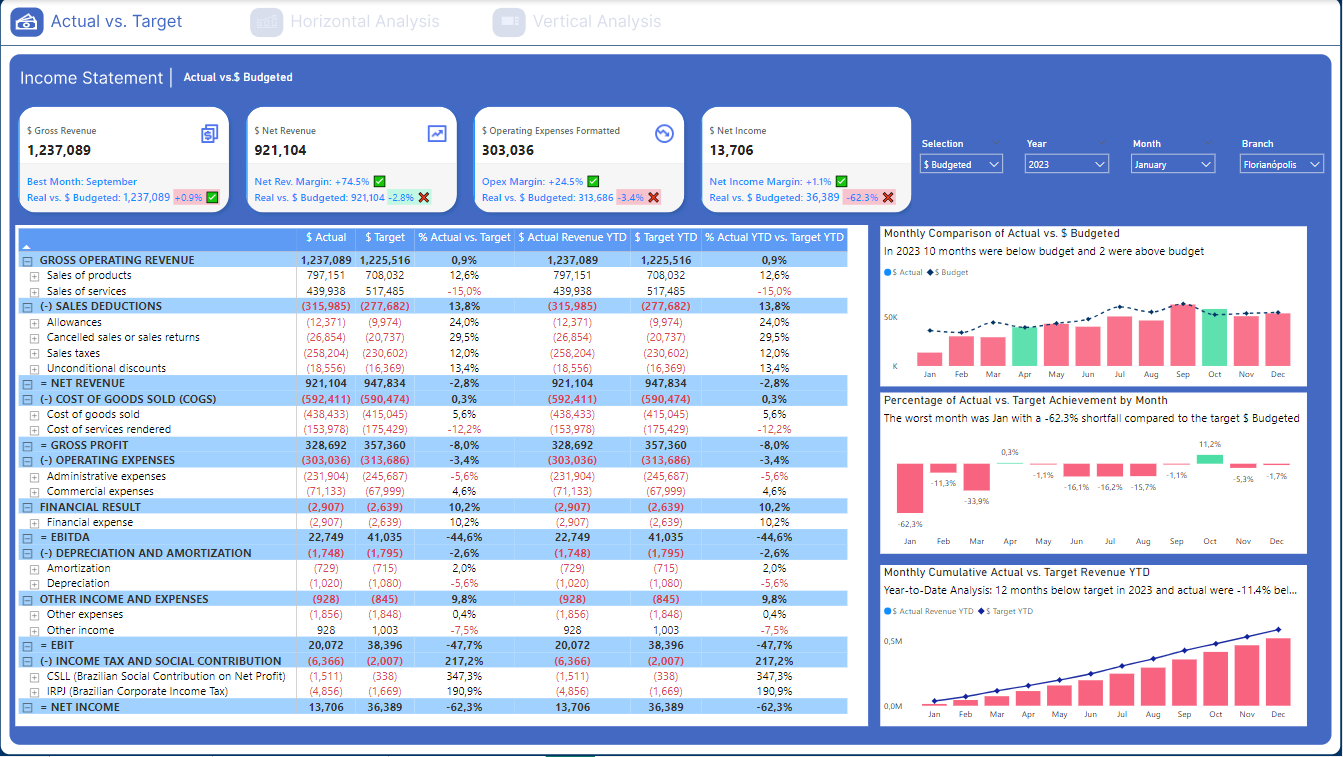This screenshot has width=1343, height=757.
Task: Click the green check beside Net Income Margin
Action: 841,181
